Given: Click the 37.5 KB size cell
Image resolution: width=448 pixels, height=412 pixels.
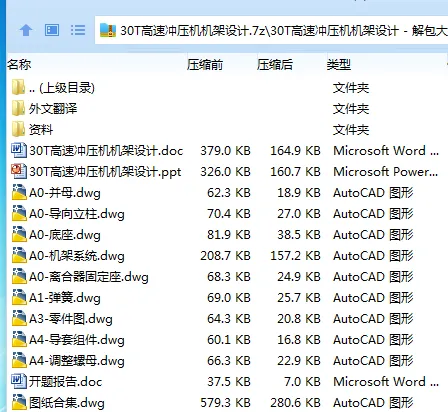Looking at the screenshot, I should click(x=229, y=382).
